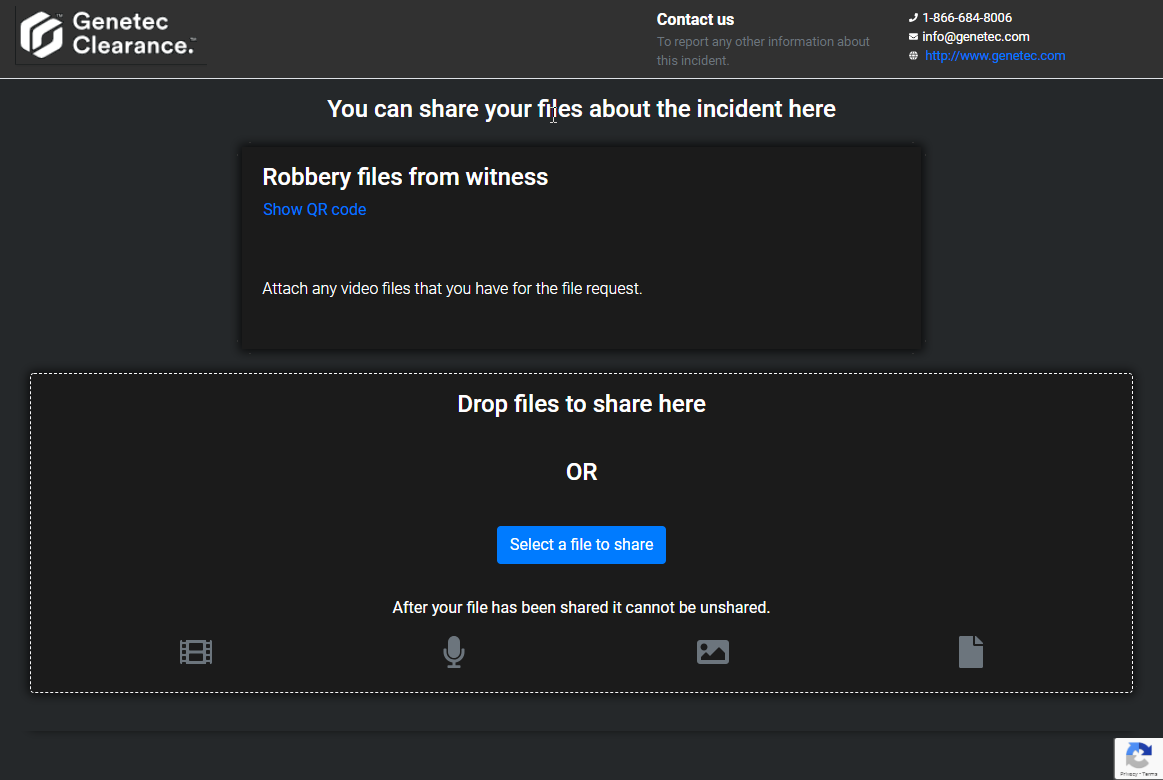
Task: Click the OR text in the drop zone
Action: point(582,472)
